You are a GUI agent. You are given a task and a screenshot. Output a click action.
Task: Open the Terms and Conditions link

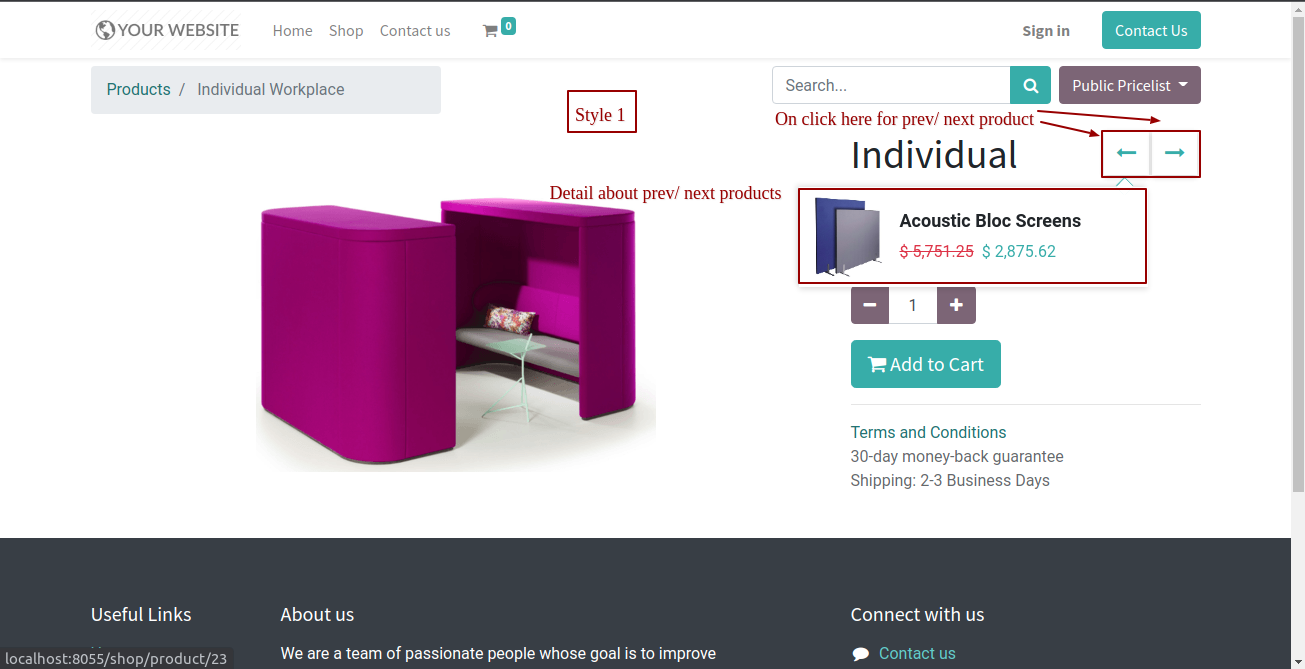928,432
